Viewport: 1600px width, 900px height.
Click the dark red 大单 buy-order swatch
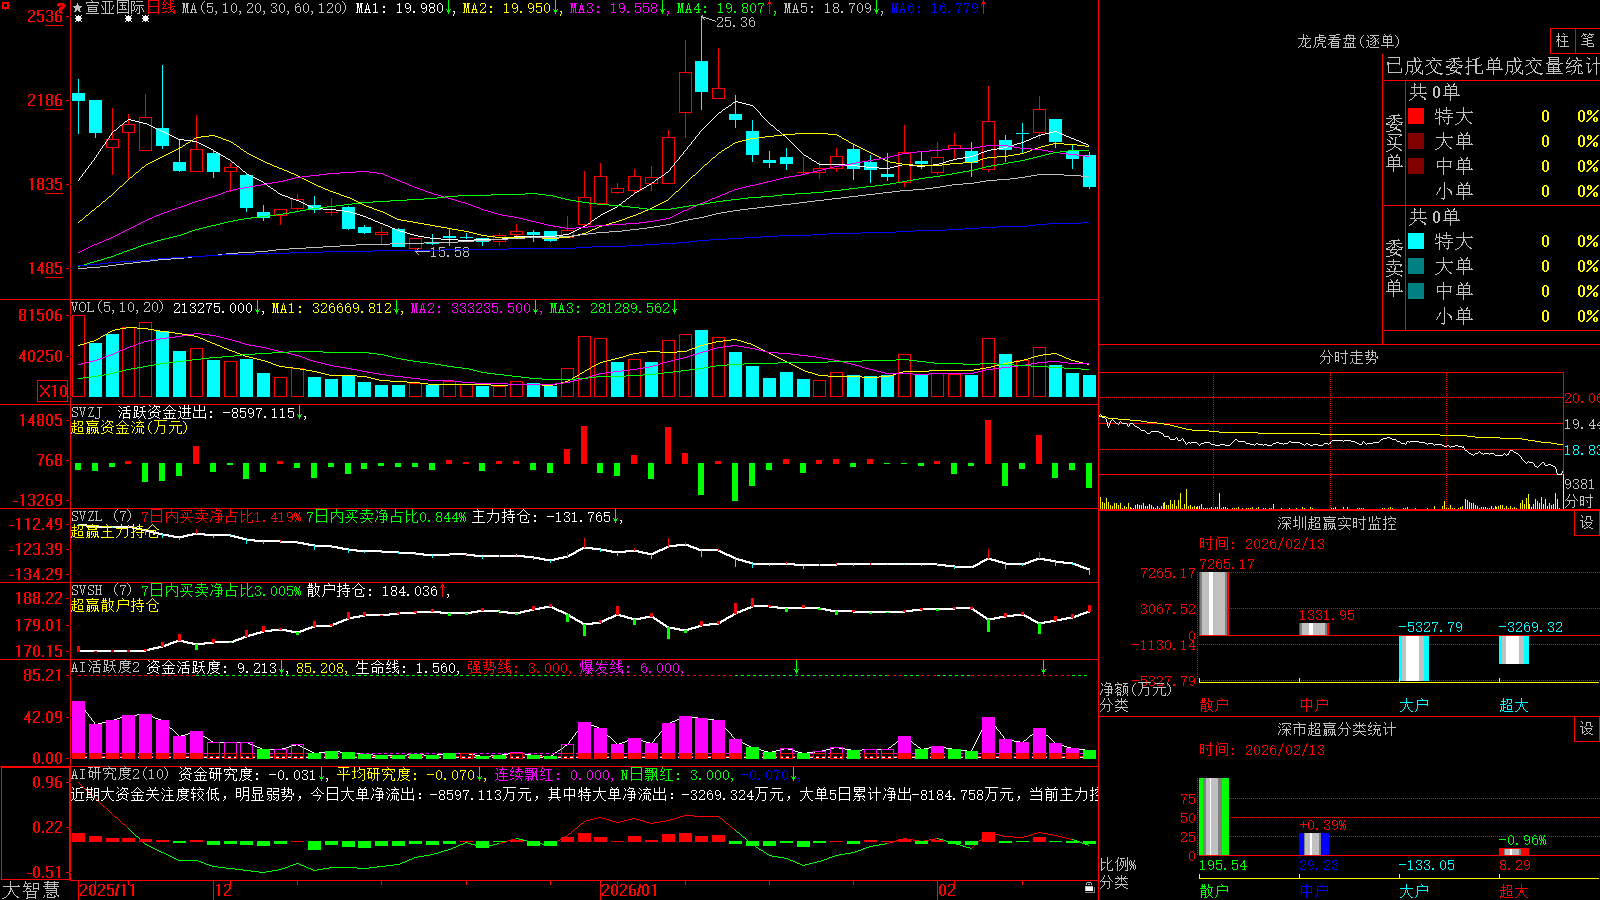click(x=1416, y=141)
